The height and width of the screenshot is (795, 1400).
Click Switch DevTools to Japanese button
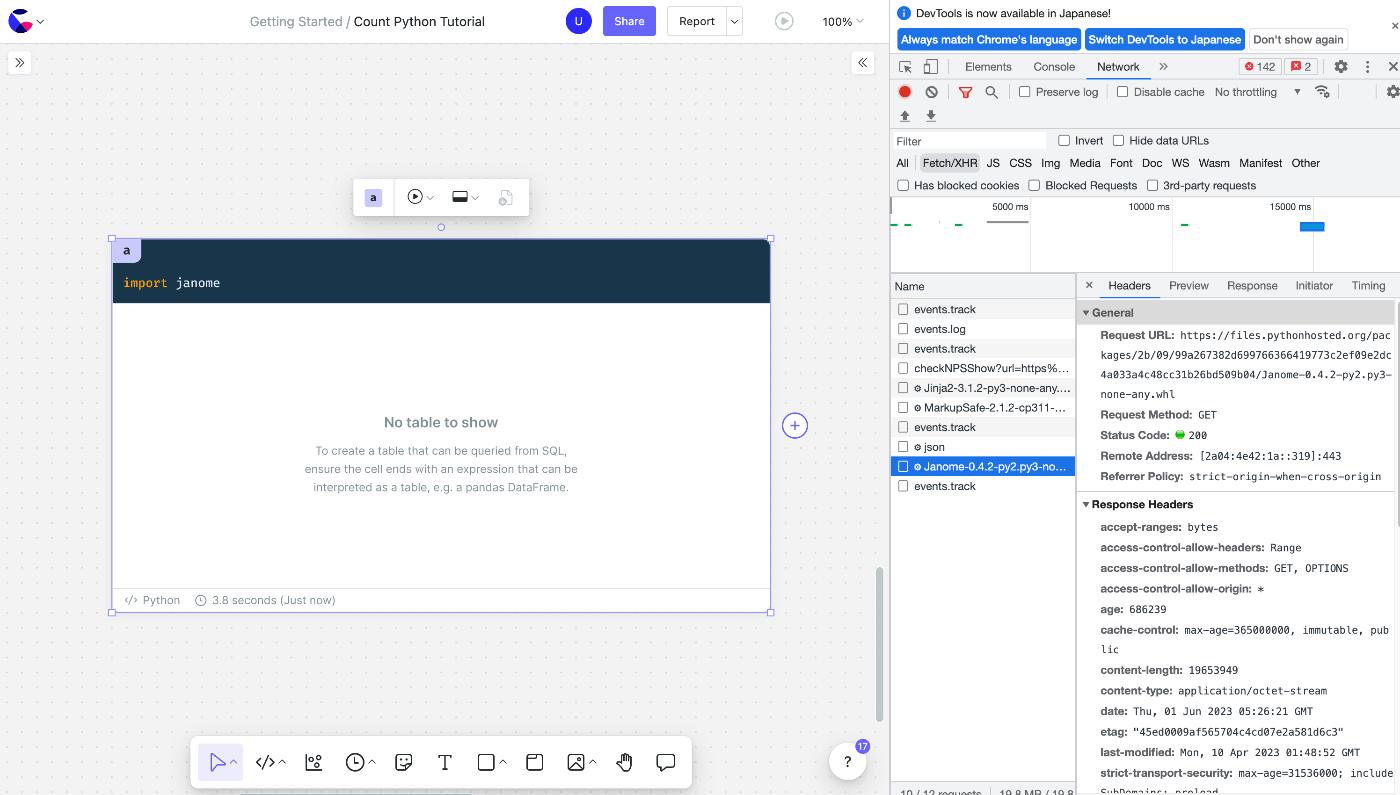click(x=1165, y=39)
